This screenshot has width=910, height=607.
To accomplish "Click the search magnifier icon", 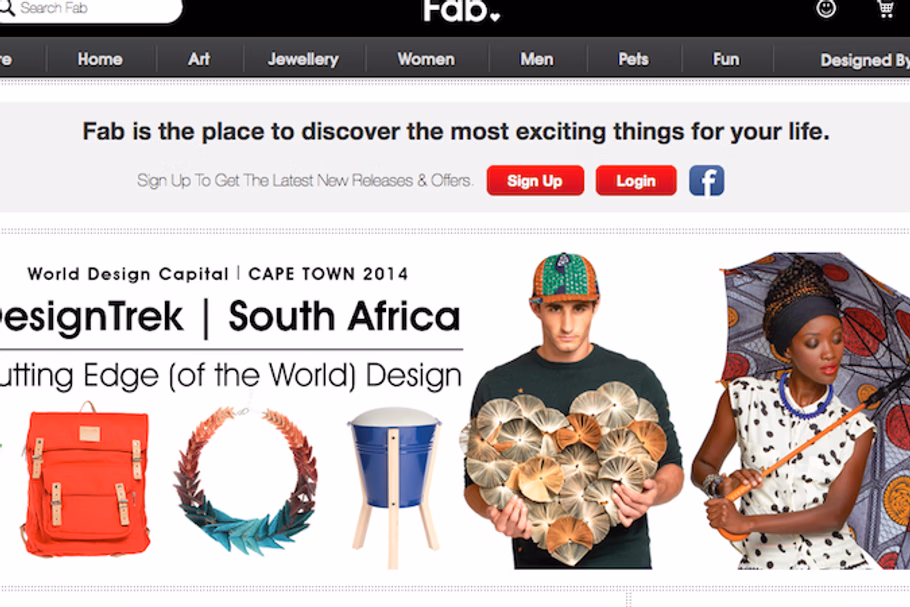I will (x=7, y=8).
